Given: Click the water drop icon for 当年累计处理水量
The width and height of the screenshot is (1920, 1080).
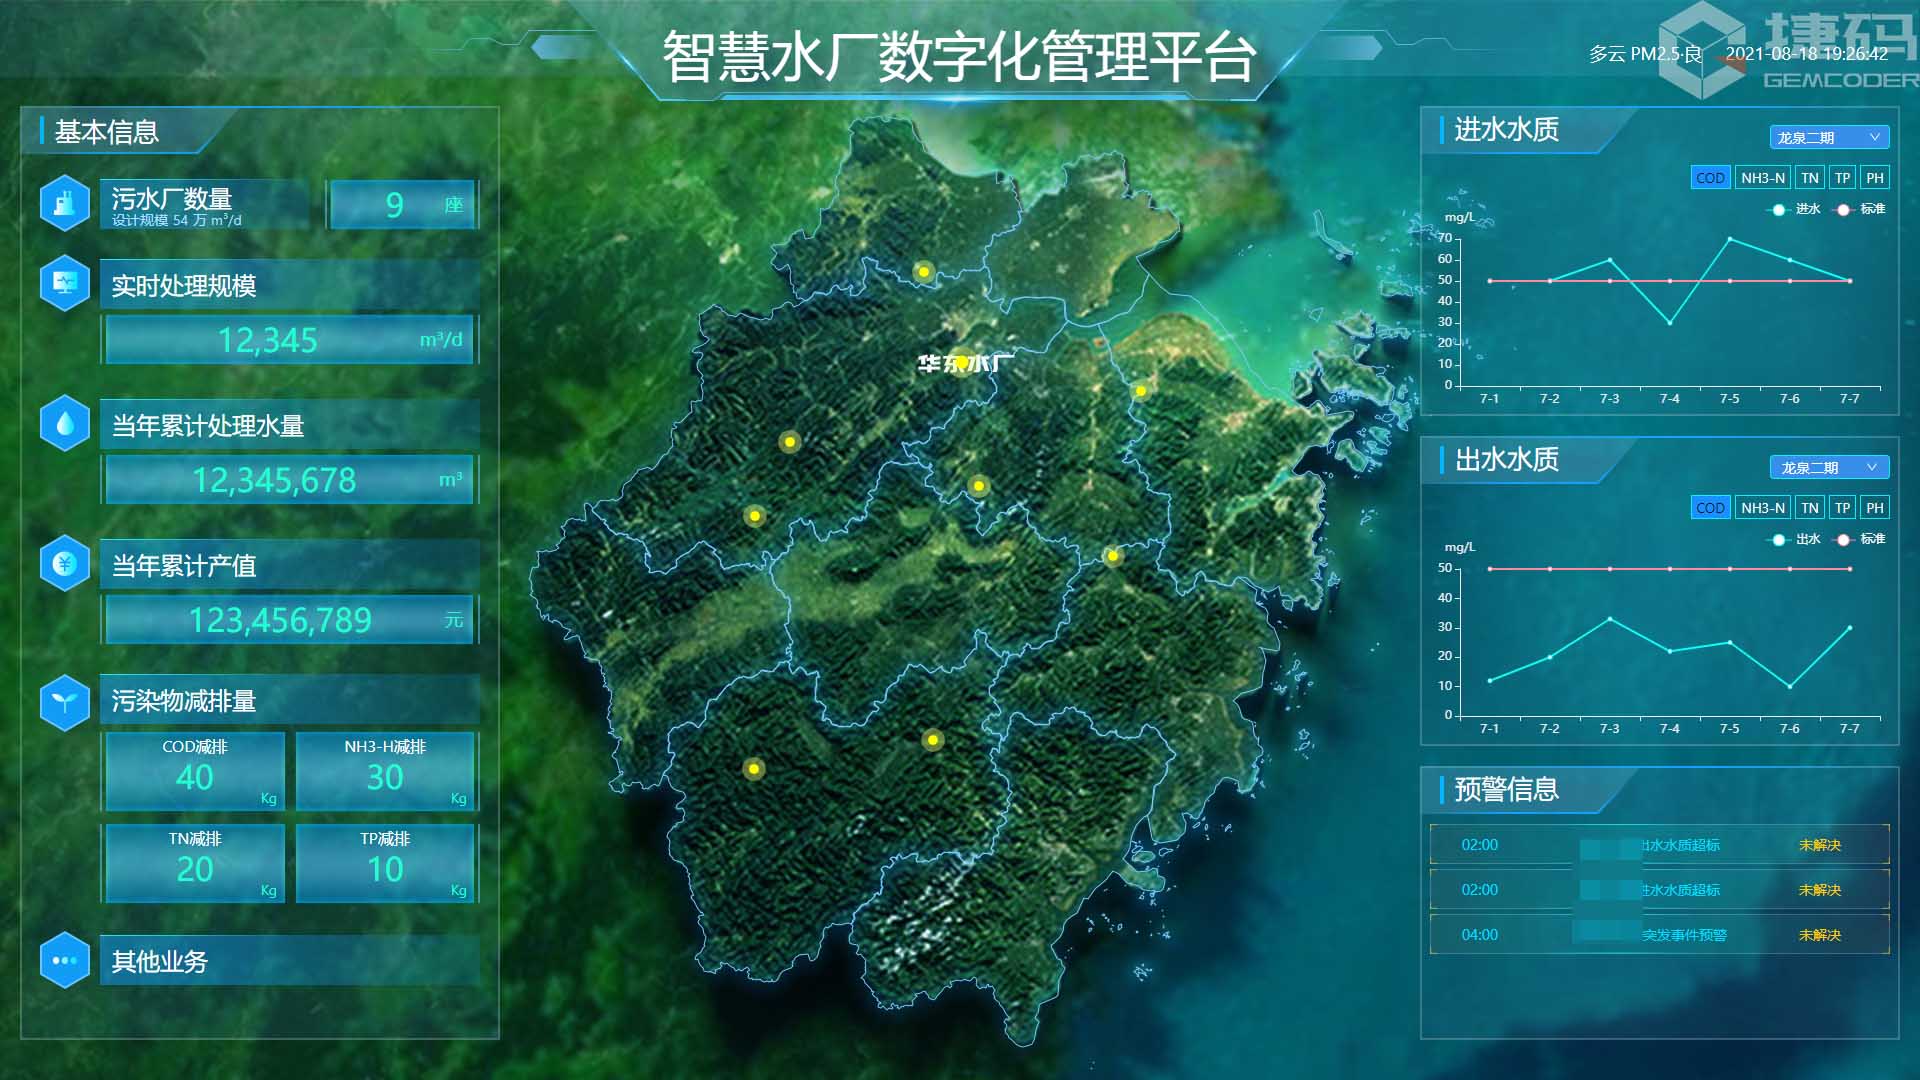Looking at the screenshot, I should pyautogui.click(x=64, y=424).
